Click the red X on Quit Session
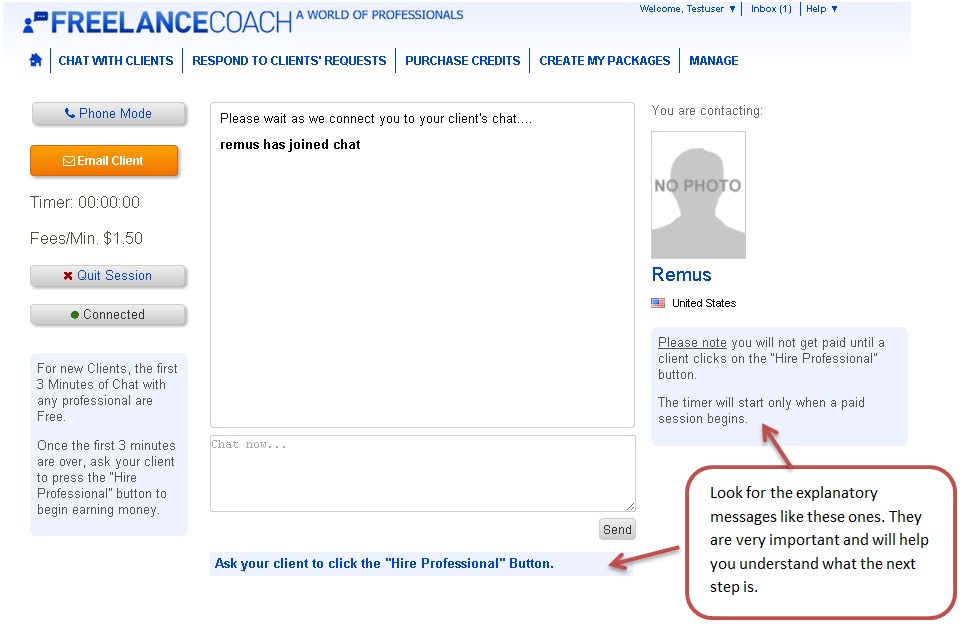 pyautogui.click(x=68, y=276)
